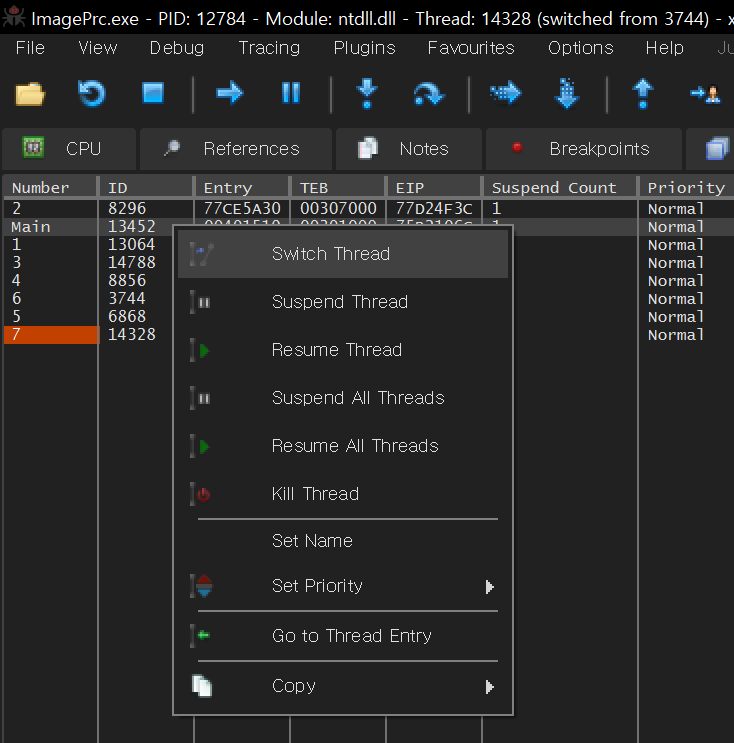Viewport: 734px width, 743px height.
Task: Click the Restart debugging icon
Action: [91, 93]
